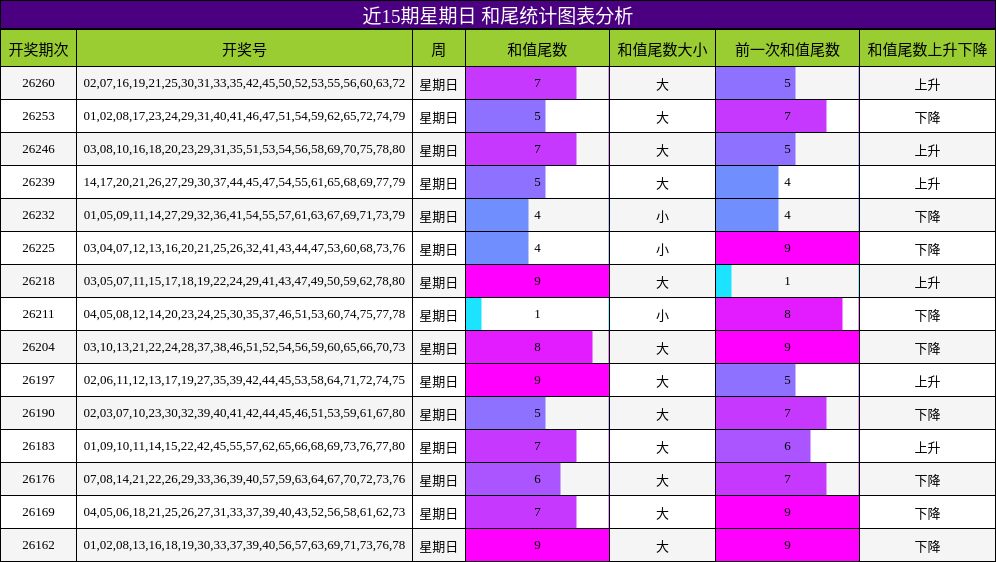The width and height of the screenshot is (996, 562).
Task: Click draw period 26260
Action: pos(38,83)
